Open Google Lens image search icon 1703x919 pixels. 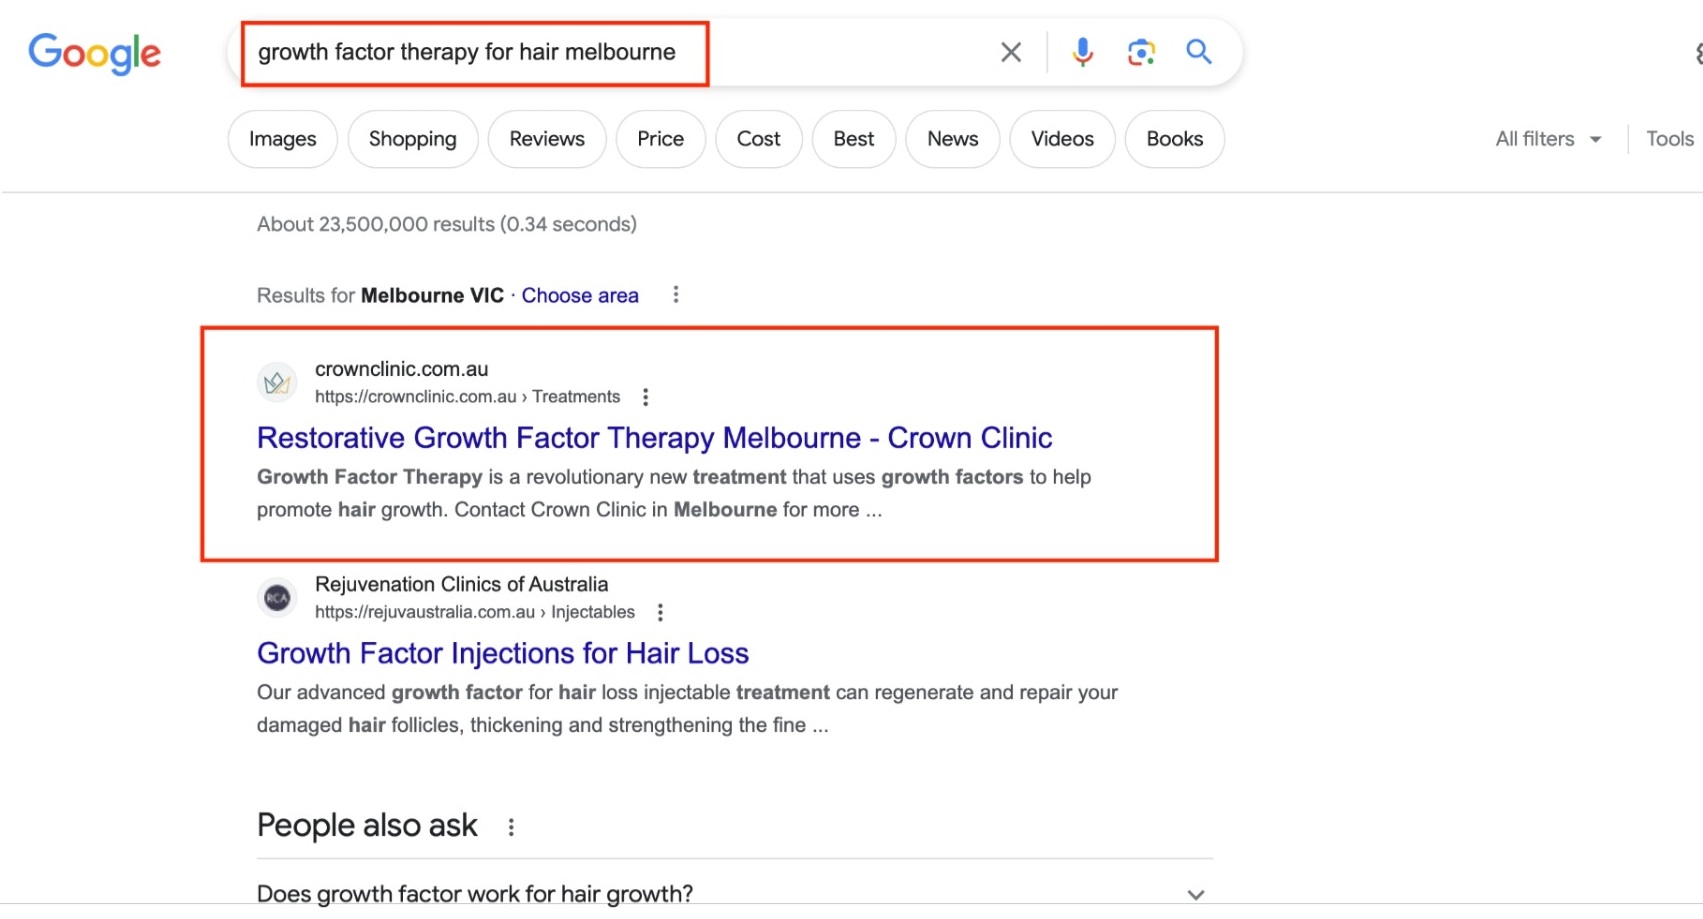[x=1141, y=52]
